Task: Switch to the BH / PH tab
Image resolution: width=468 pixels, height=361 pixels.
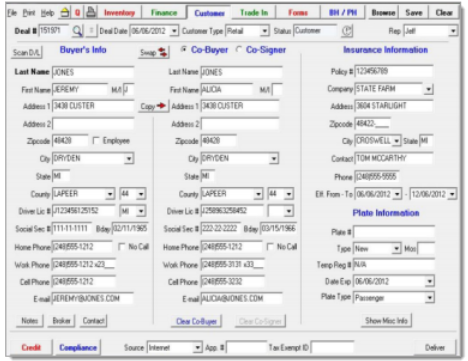Action: 342,13
